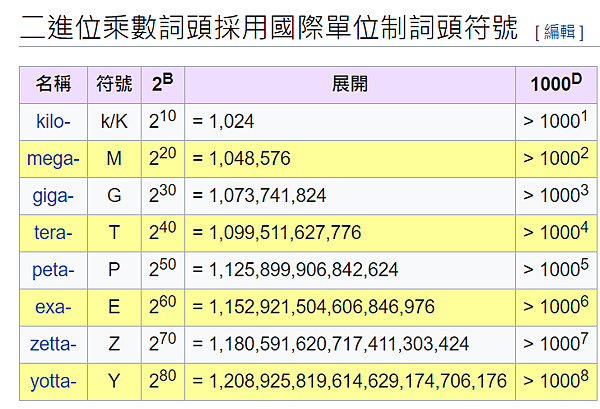Open the exa- prefix link

pyautogui.click(x=53, y=307)
